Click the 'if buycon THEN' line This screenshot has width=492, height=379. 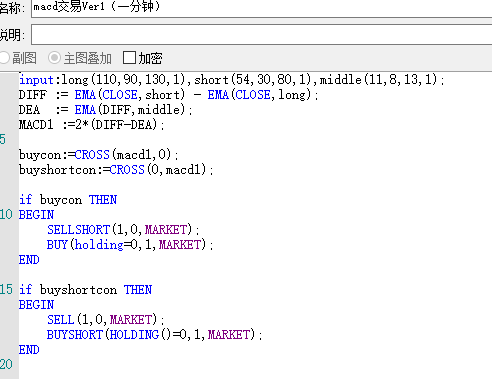pos(68,200)
